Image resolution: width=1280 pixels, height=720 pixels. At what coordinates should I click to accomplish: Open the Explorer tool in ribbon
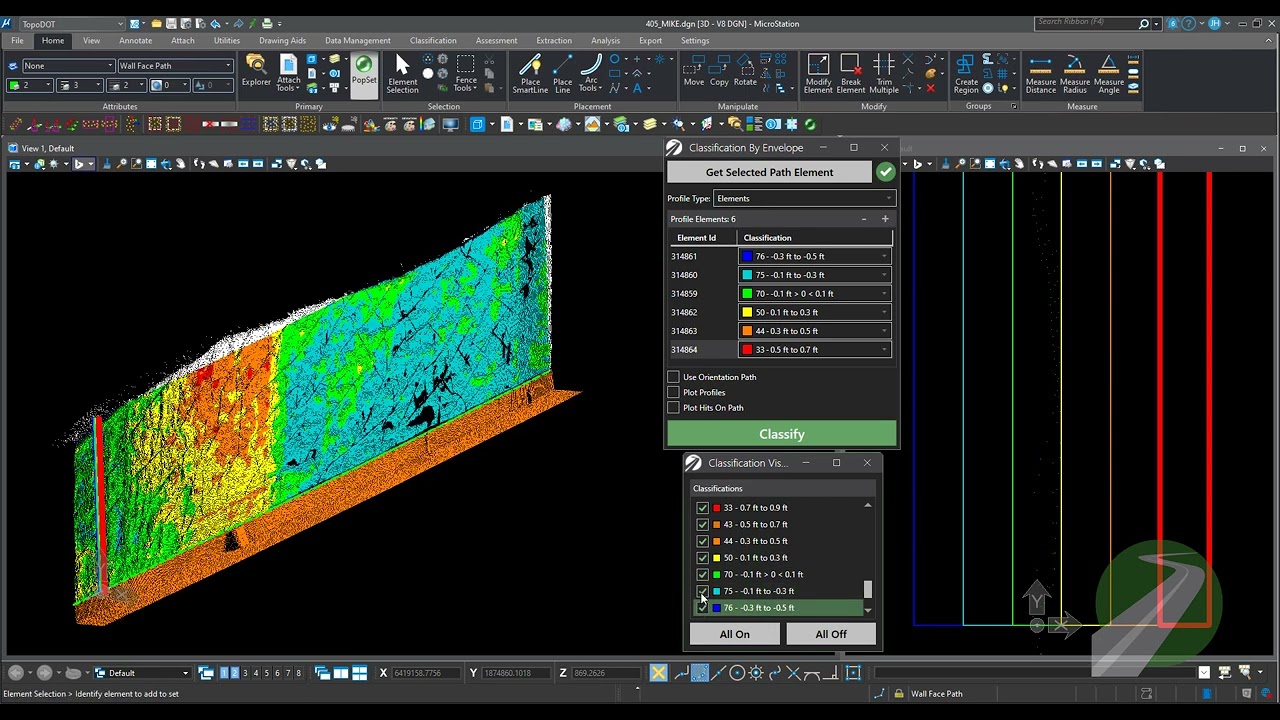coord(256,72)
